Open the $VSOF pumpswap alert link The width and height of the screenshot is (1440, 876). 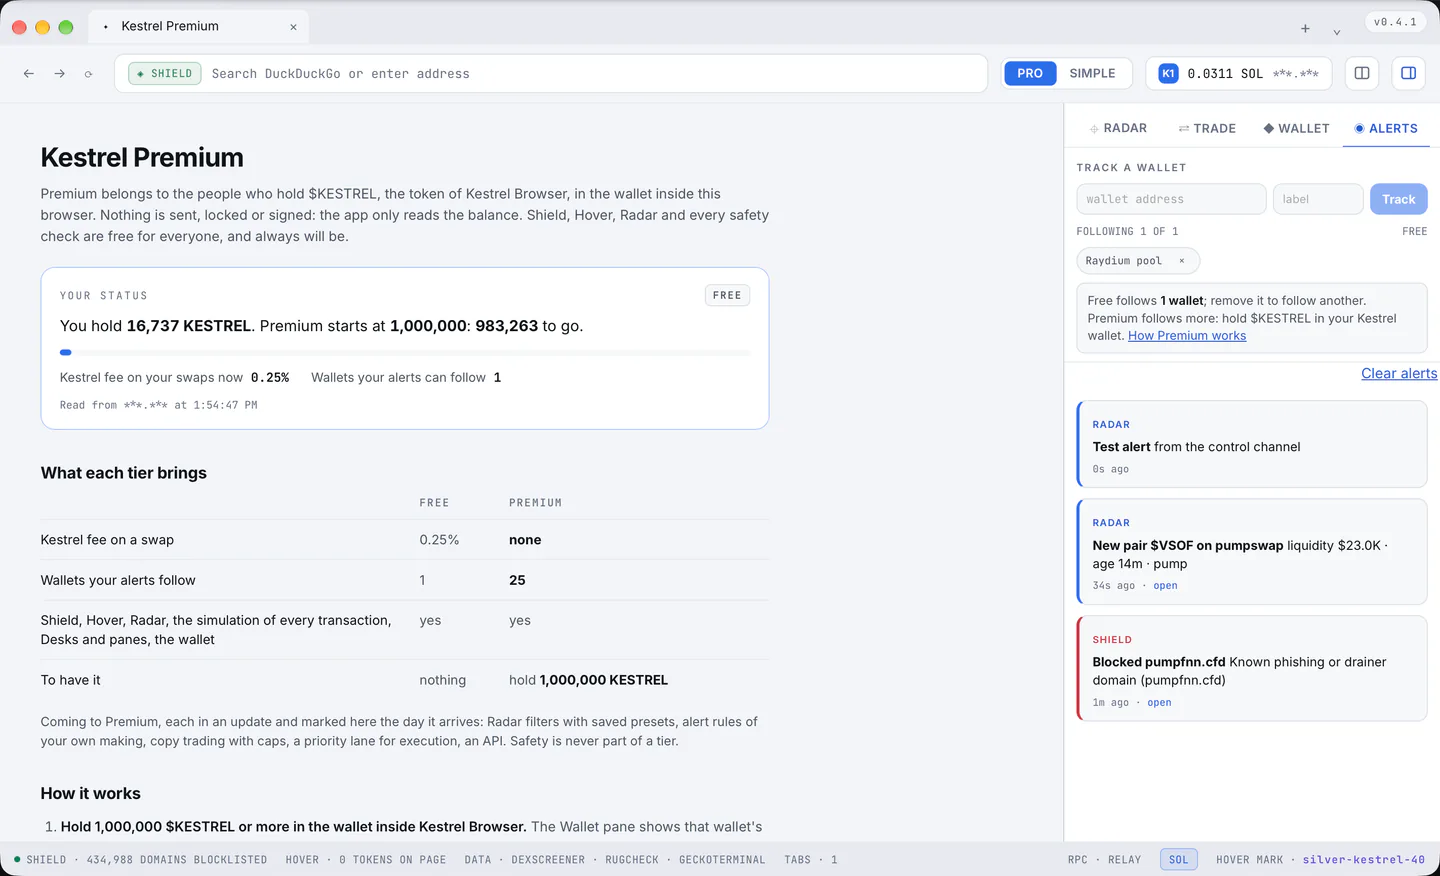coord(1165,586)
